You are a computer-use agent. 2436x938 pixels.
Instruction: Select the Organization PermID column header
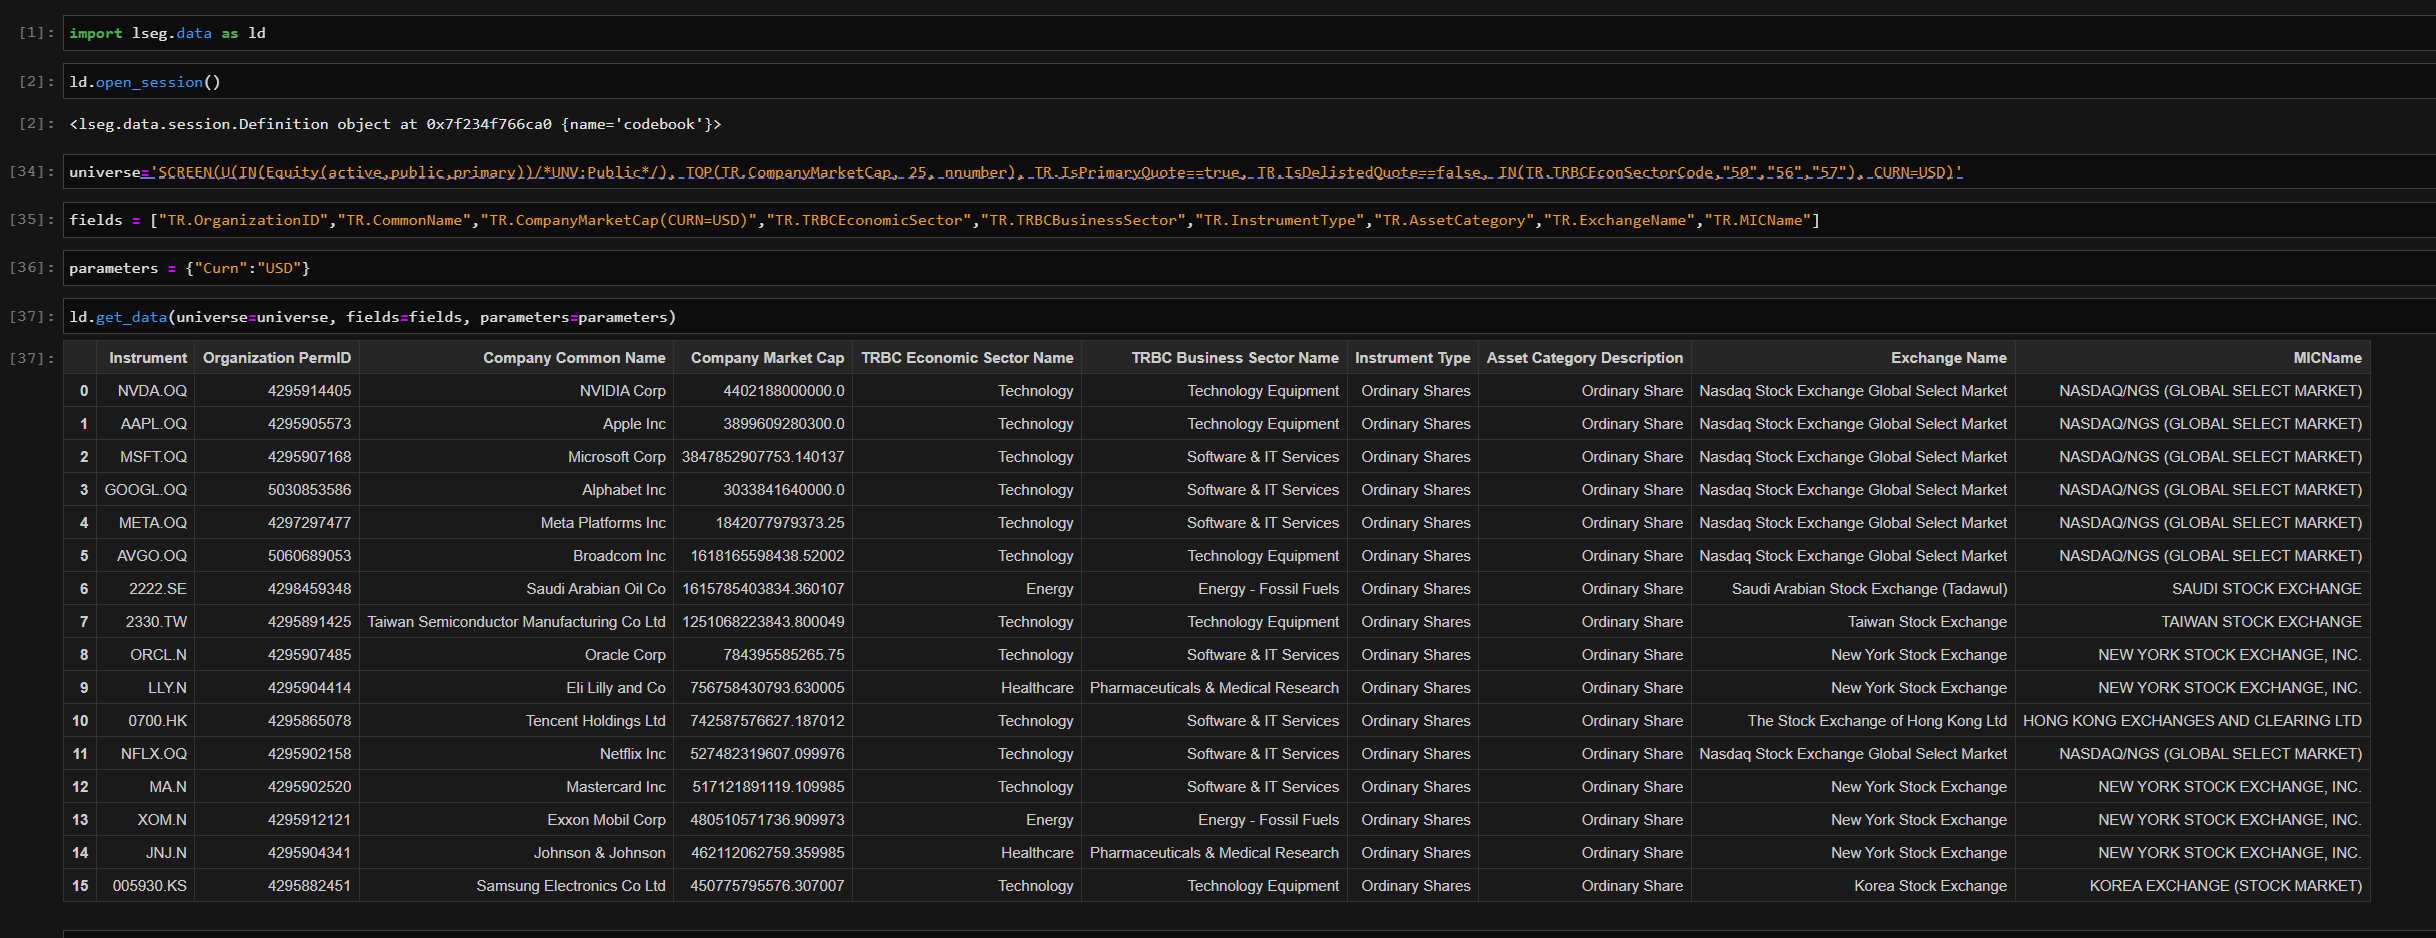click(x=277, y=358)
